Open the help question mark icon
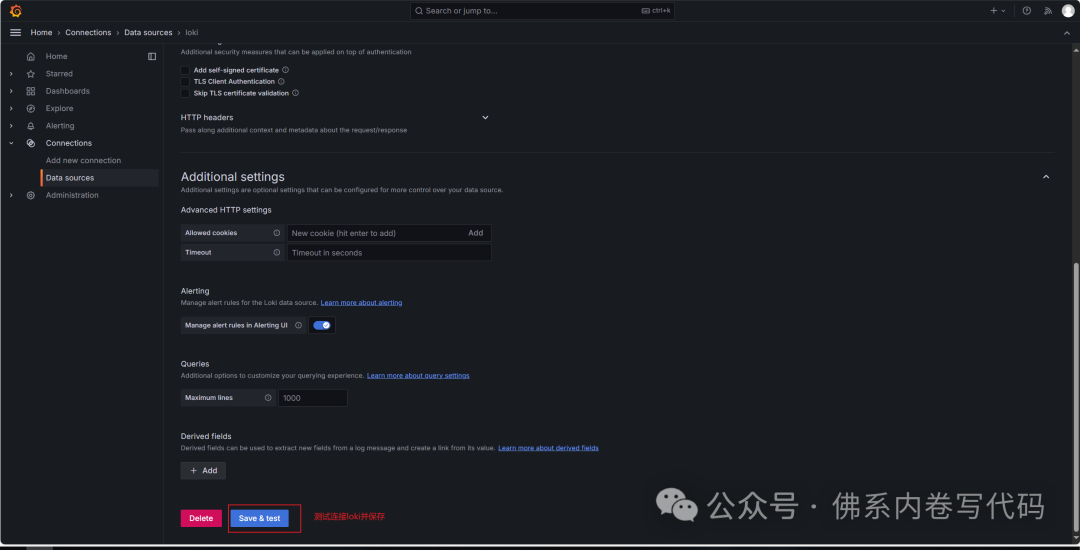The width and height of the screenshot is (1080, 550). 1026,11
